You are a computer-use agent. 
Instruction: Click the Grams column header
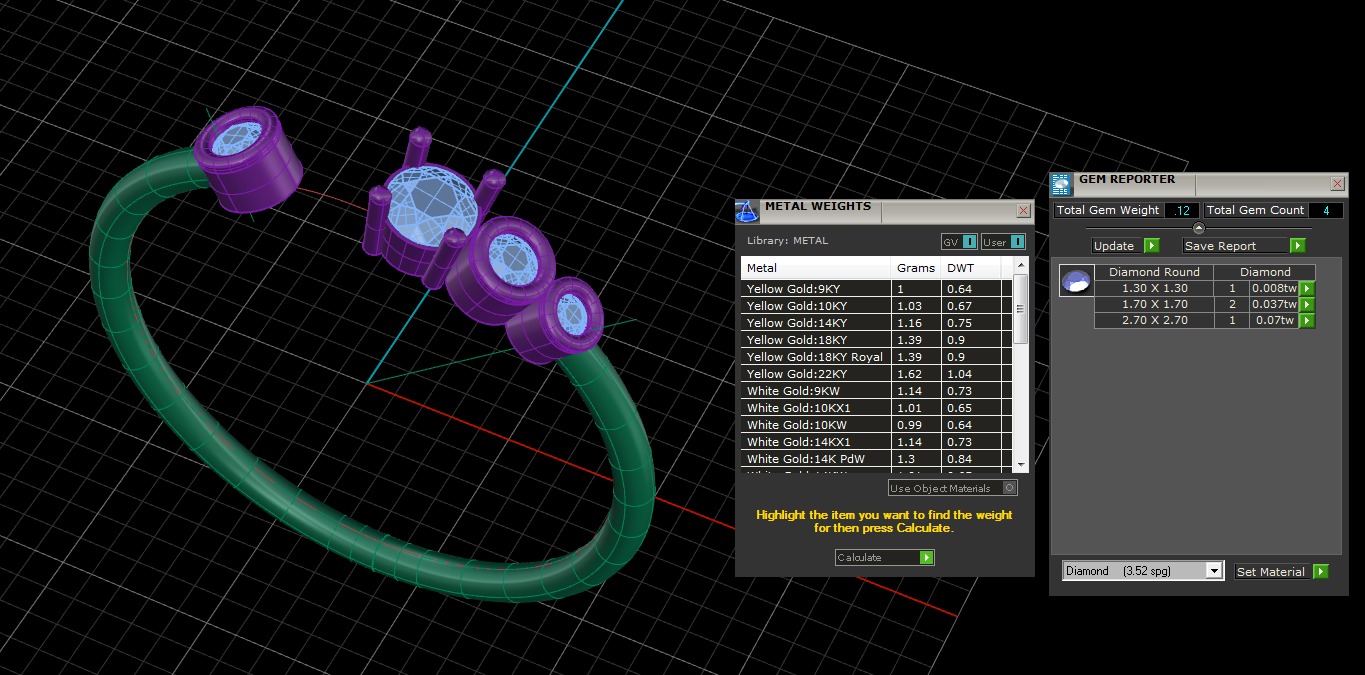916,268
